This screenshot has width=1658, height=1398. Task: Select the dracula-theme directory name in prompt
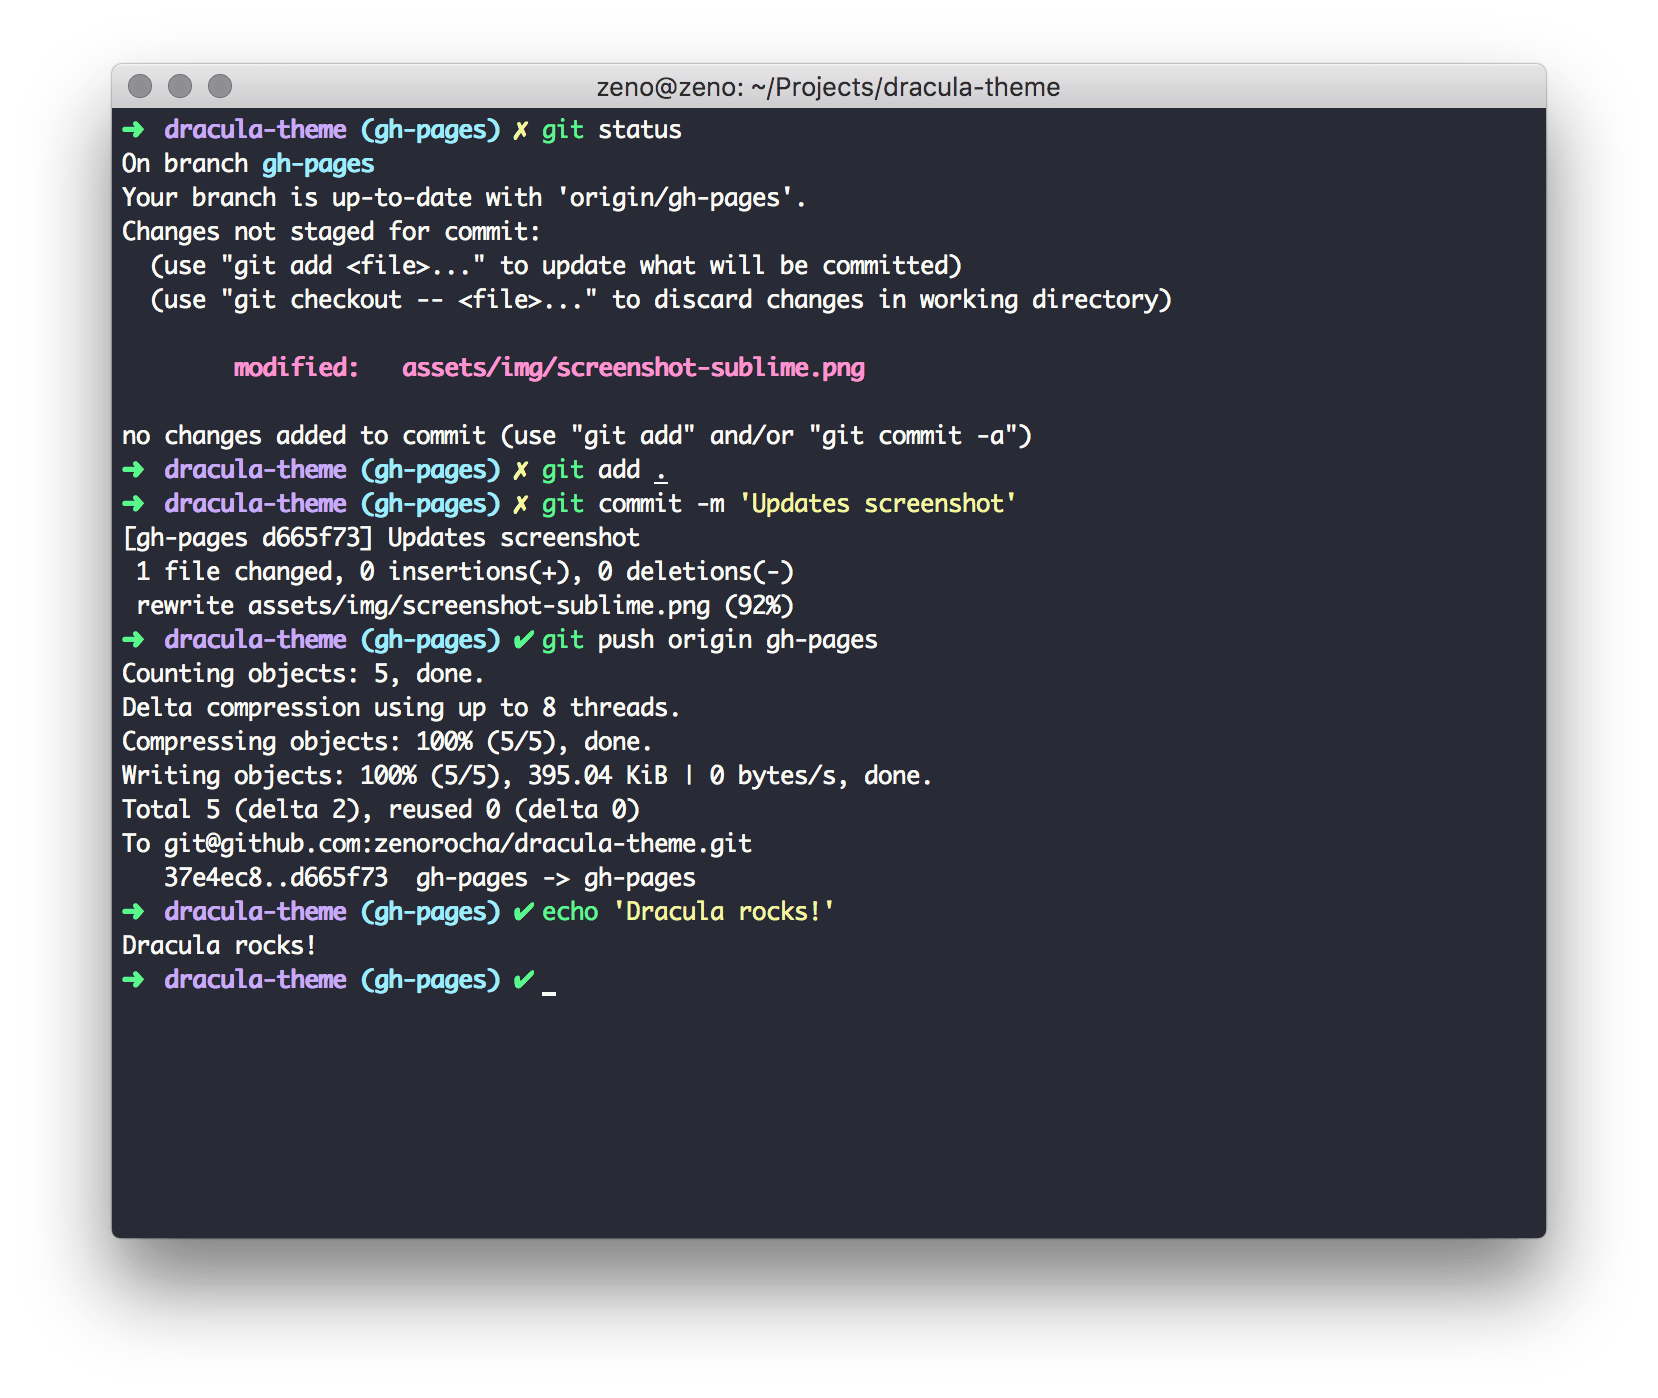254,129
